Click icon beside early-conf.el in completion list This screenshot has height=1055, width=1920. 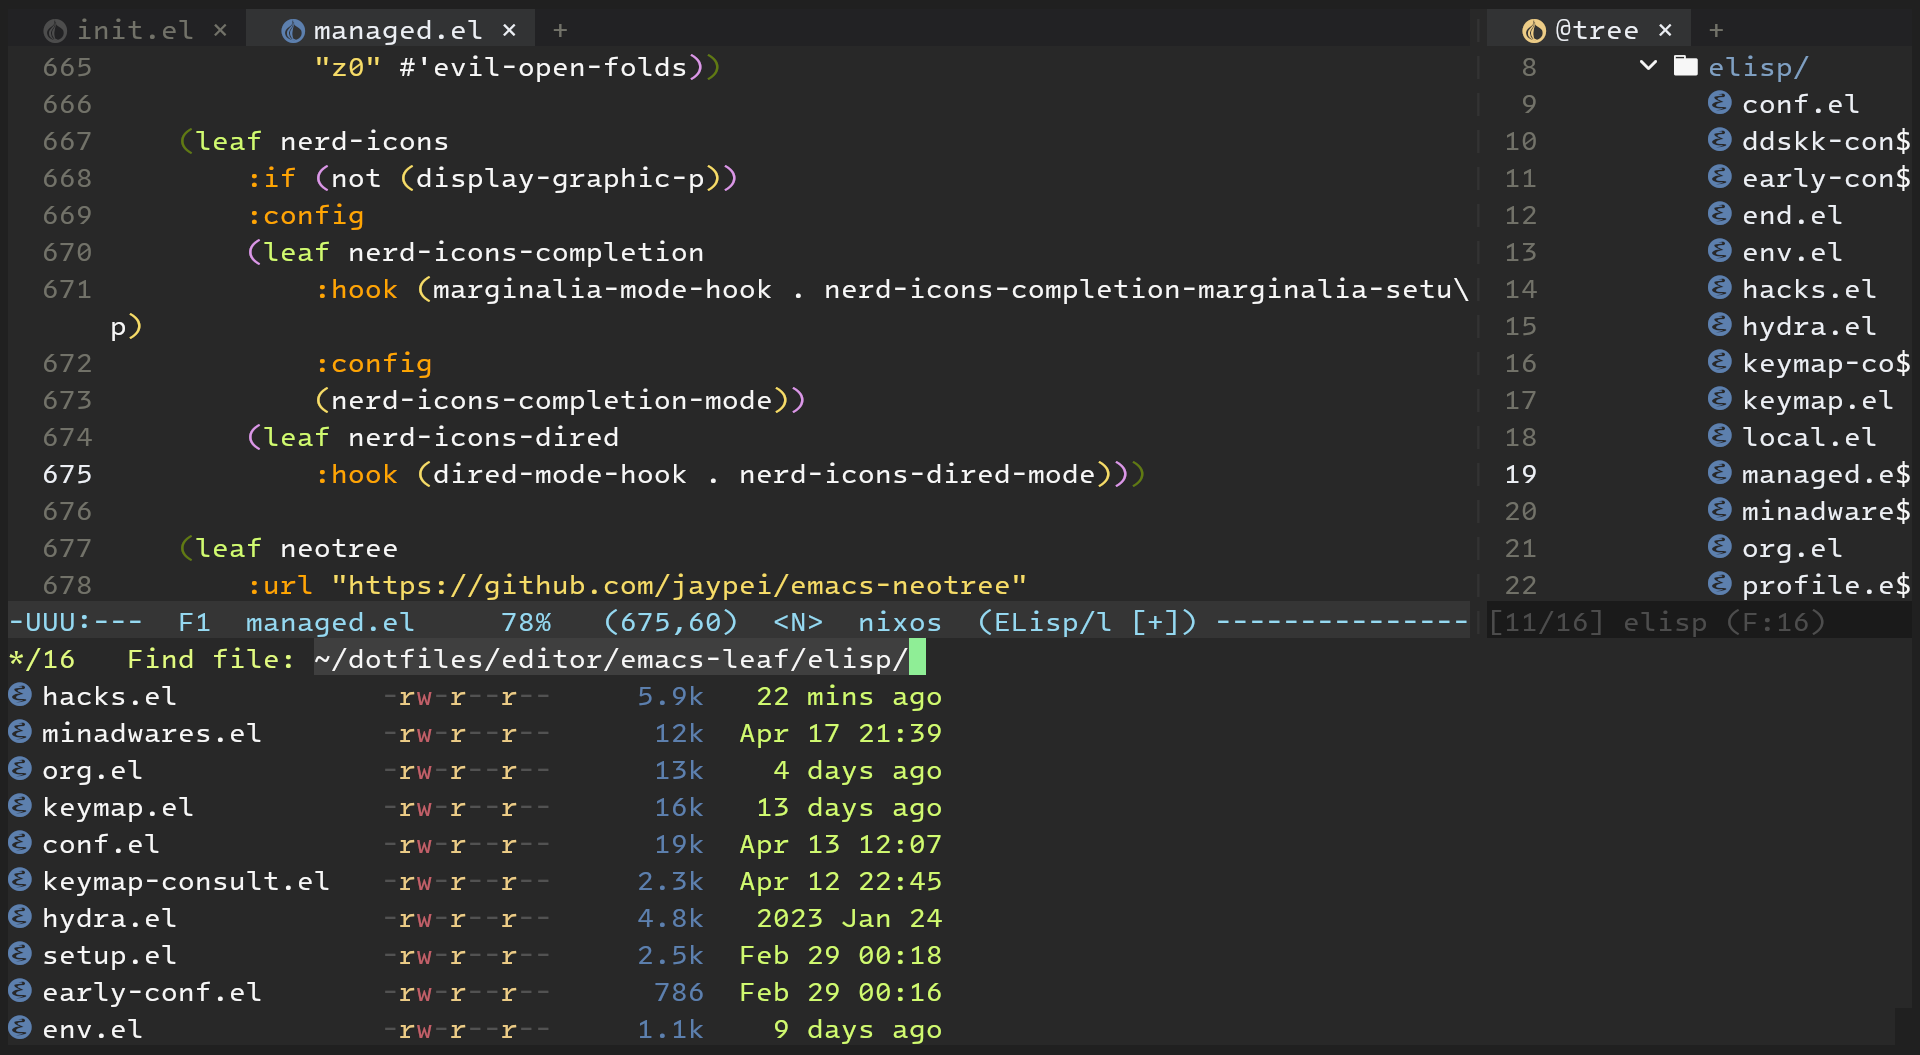click(20, 991)
